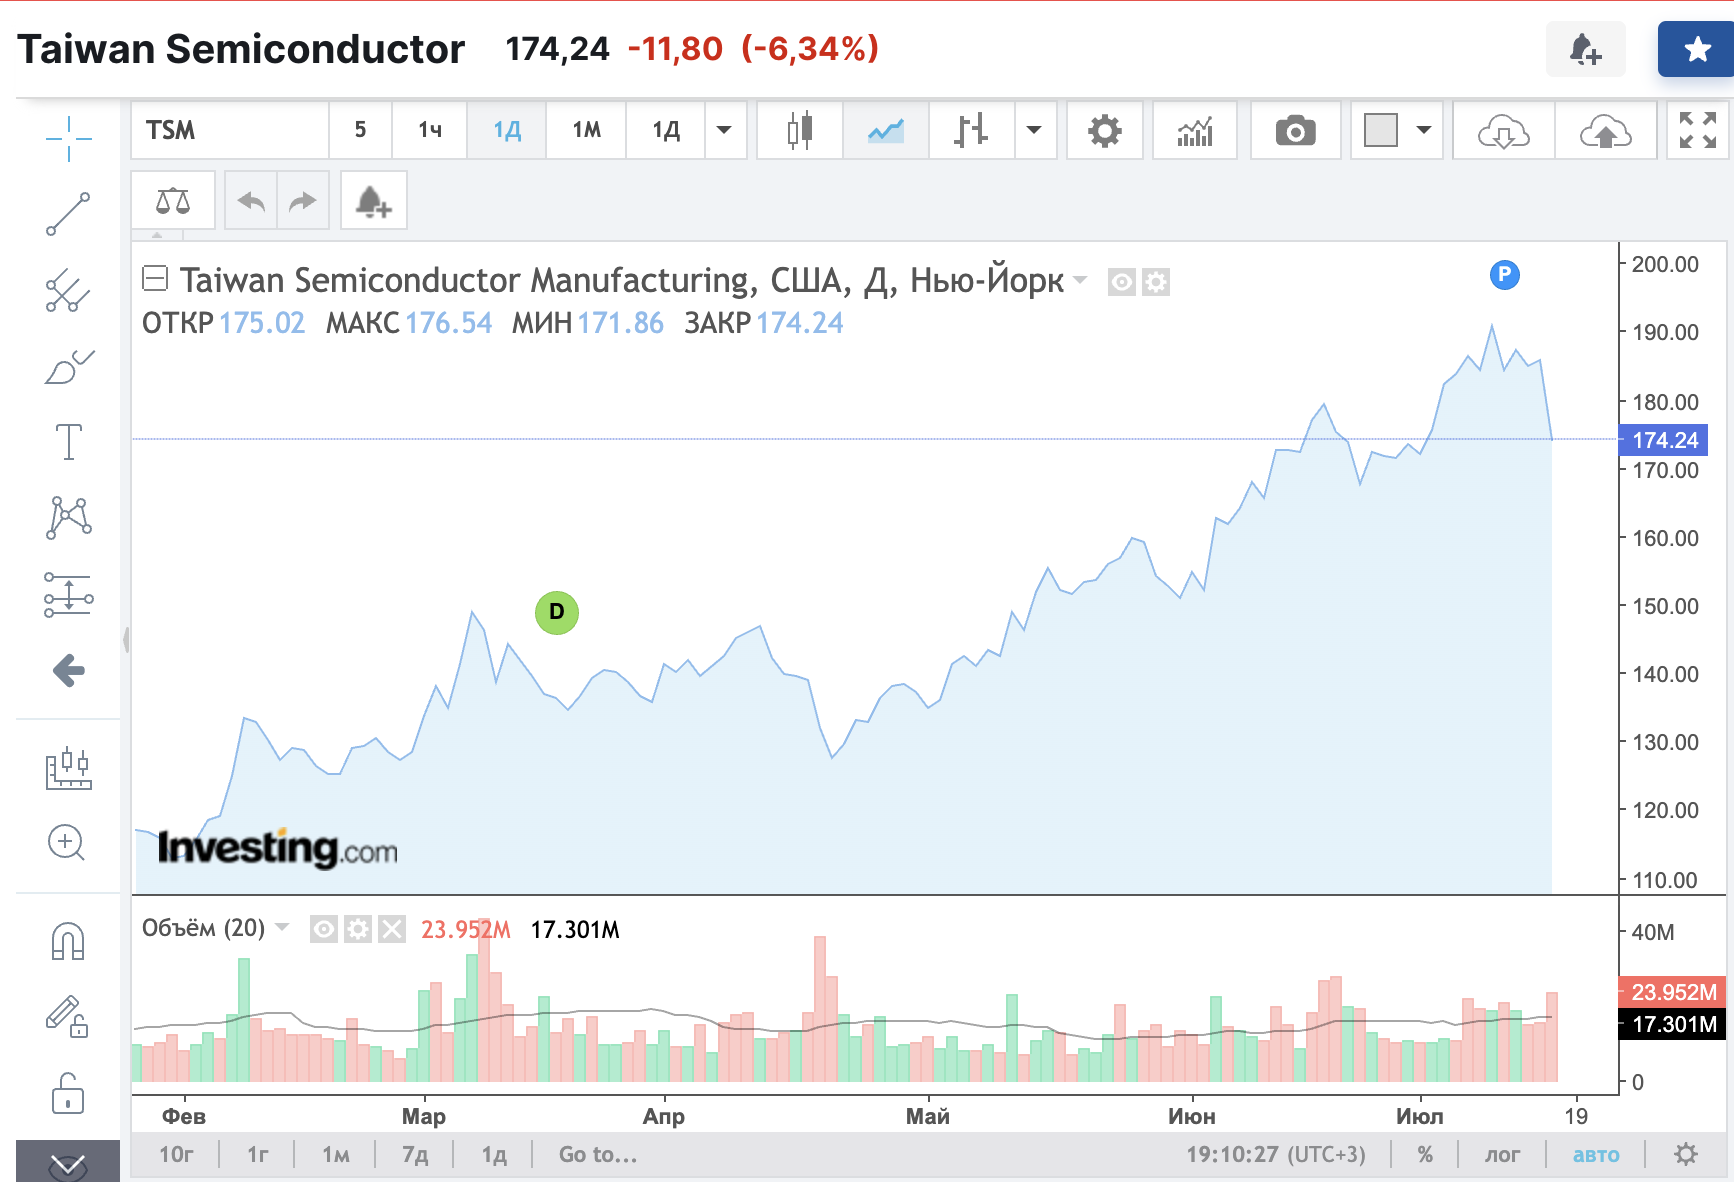
Task: Open chart settings gear in toolbar
Action: [x=1104, y=131]
